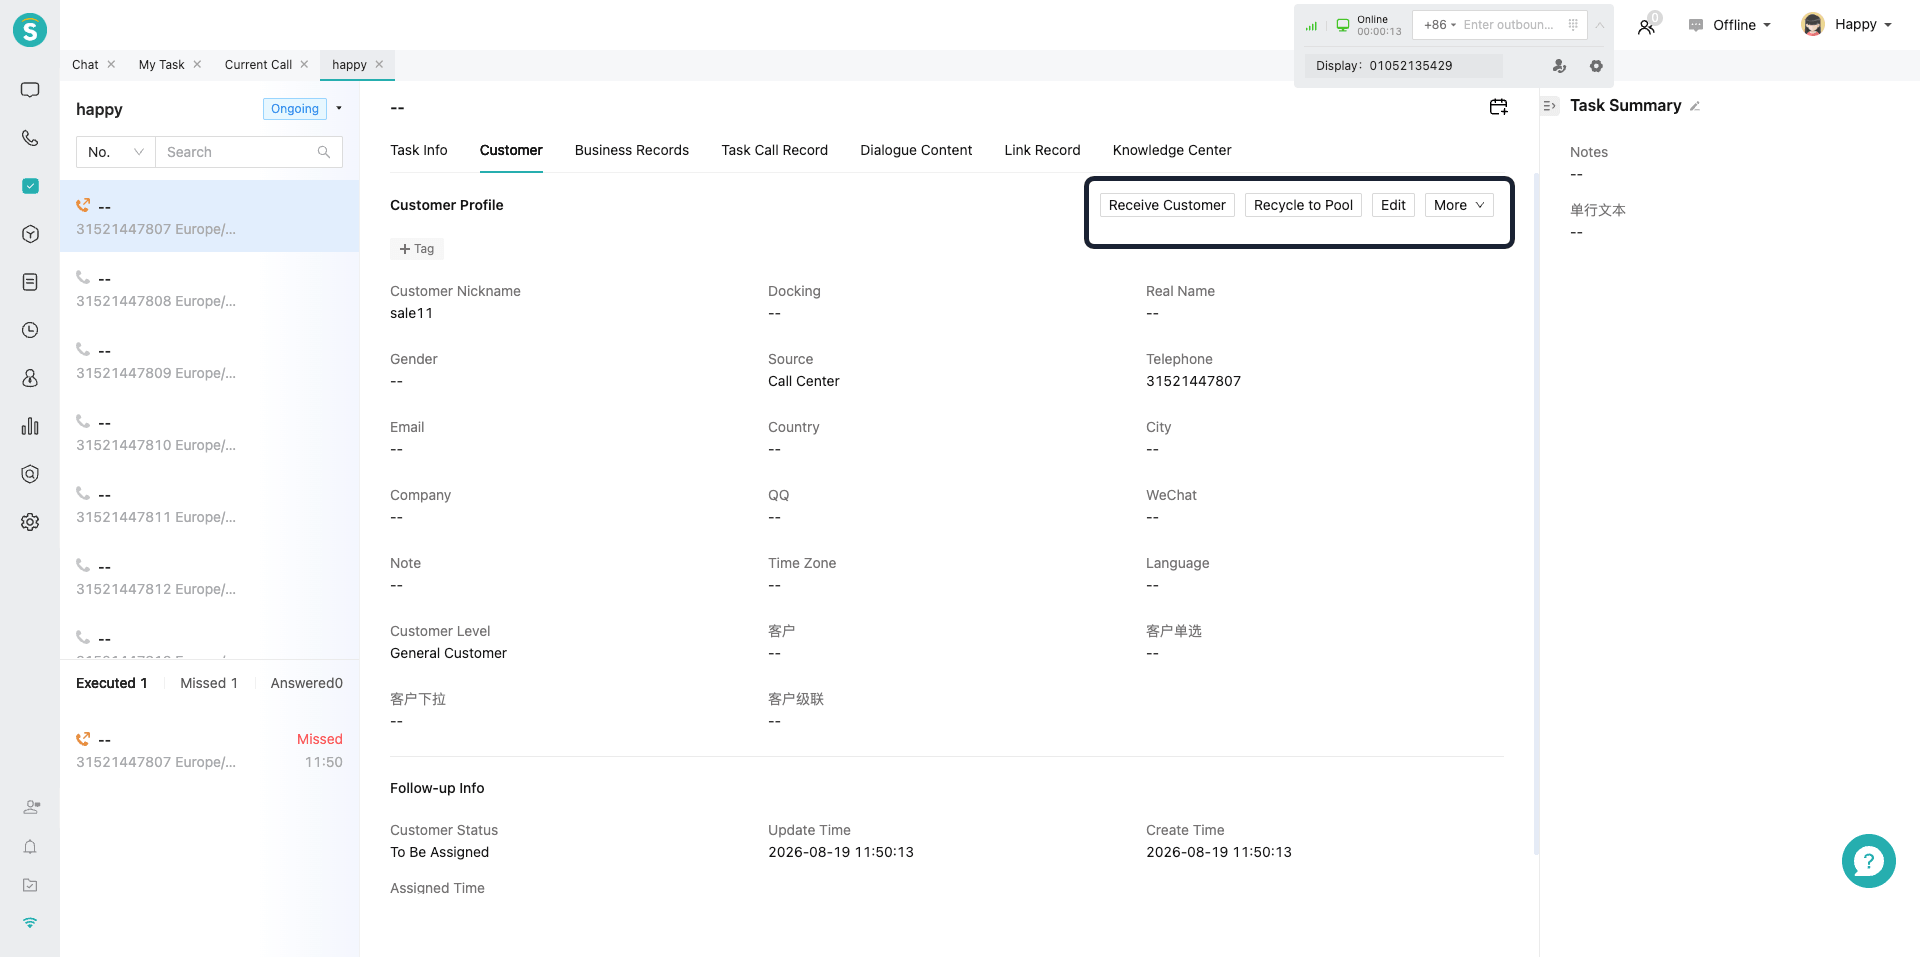Open the No. search type dropdown

pos(116,152)
